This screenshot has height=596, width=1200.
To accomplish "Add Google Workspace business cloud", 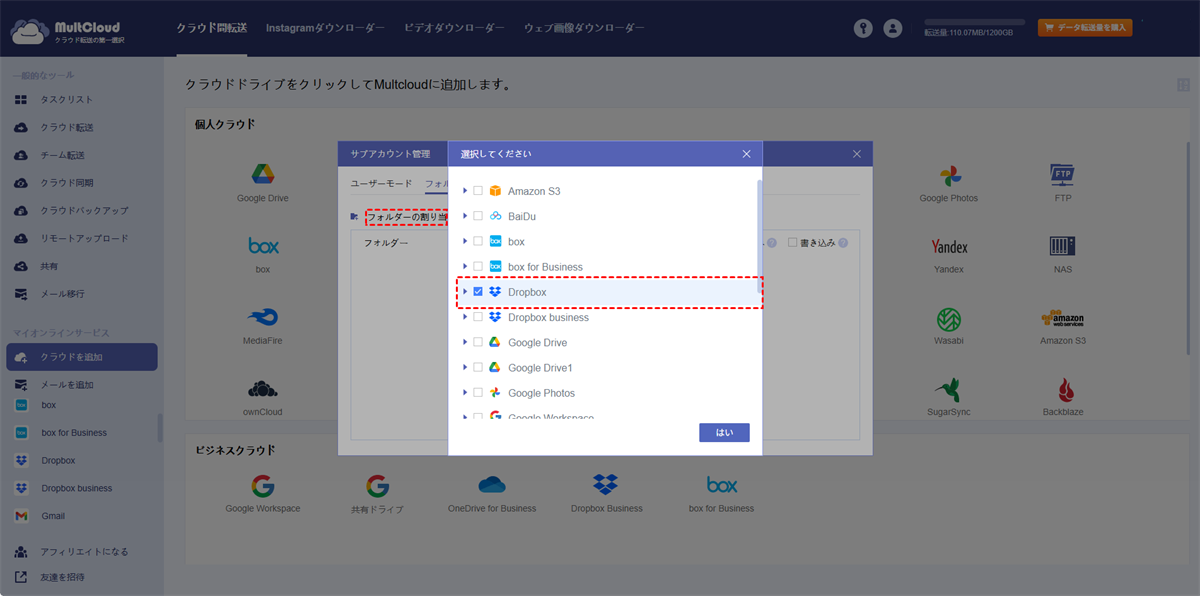I will [x=263, y=493].
